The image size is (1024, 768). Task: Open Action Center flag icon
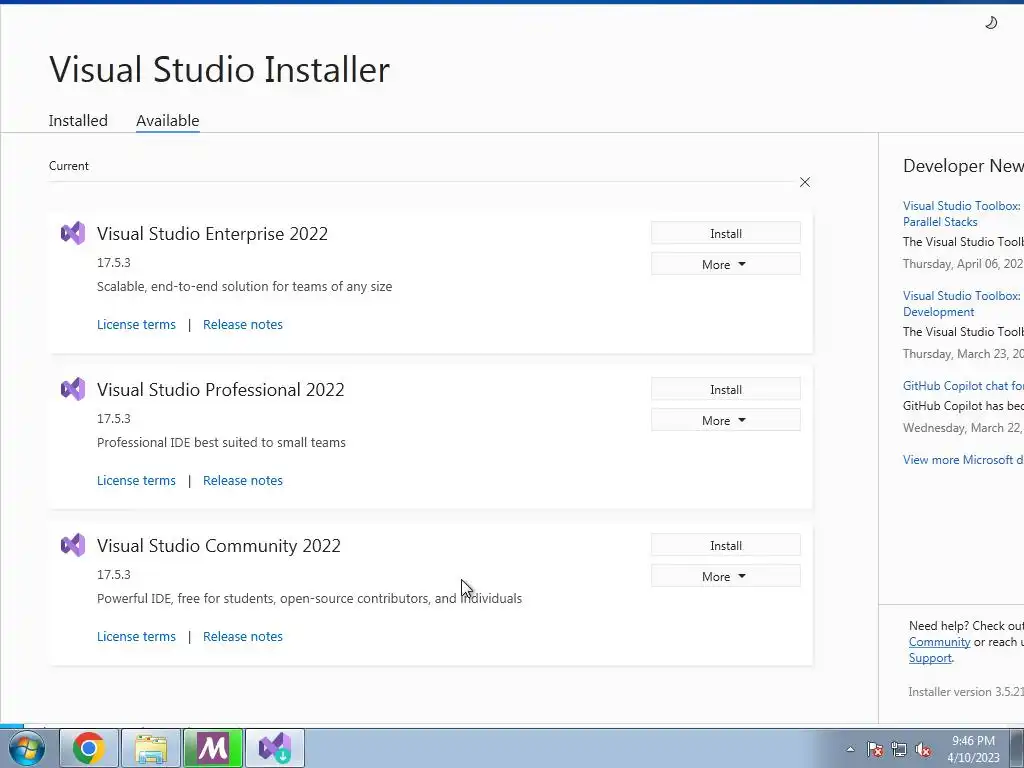click(x=875, y=749)
